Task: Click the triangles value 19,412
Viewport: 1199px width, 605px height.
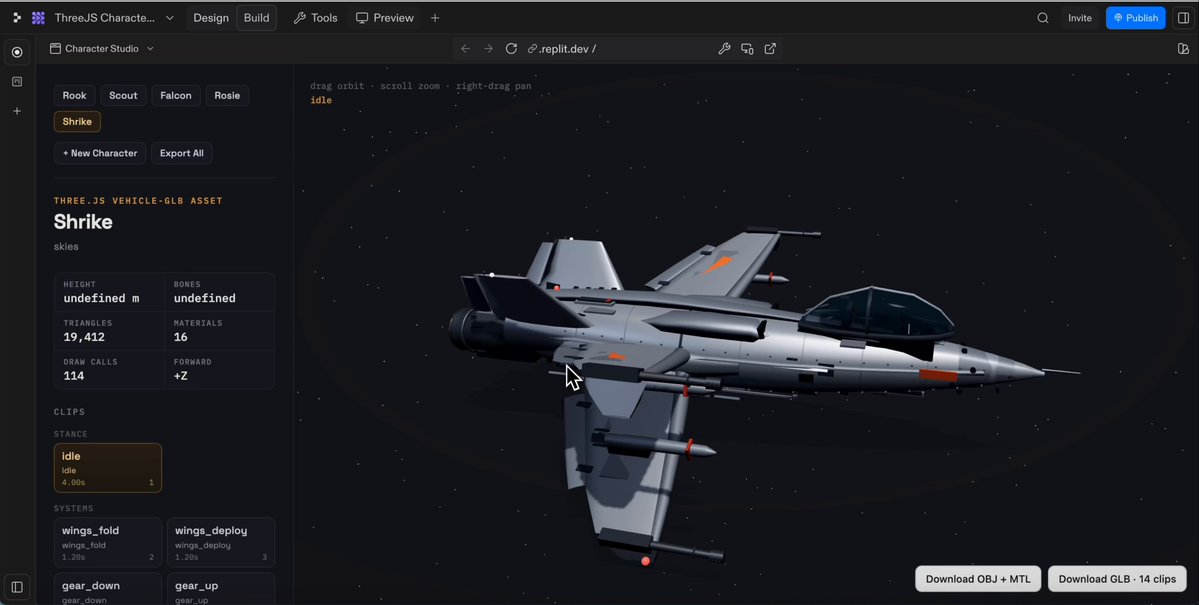Action: click(x=84, y=337)
